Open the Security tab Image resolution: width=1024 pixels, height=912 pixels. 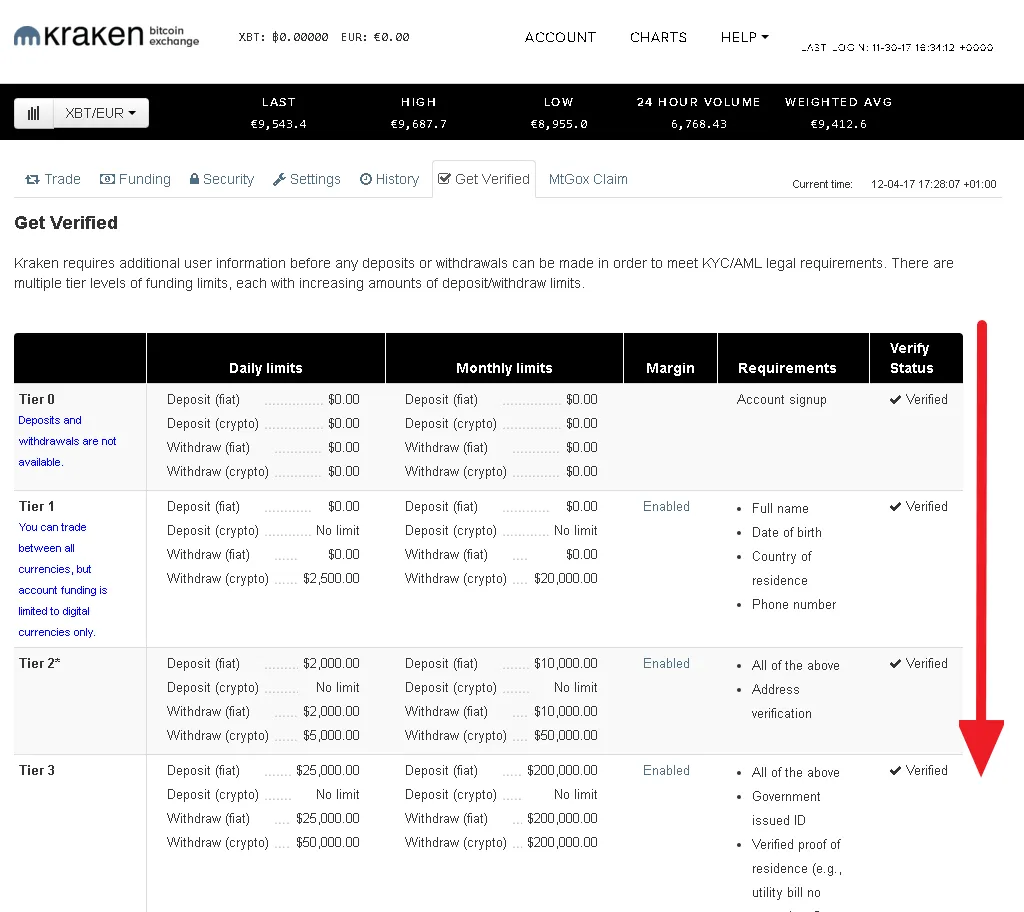222,179
